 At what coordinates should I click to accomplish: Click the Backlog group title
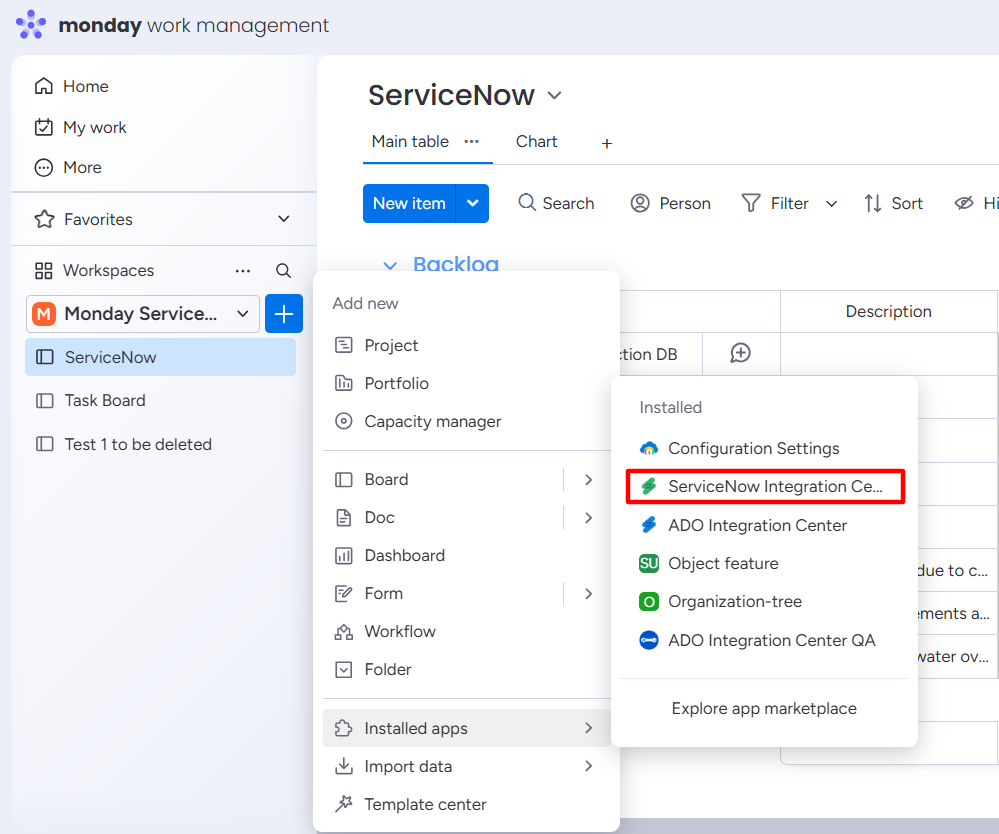pos(456,264)
